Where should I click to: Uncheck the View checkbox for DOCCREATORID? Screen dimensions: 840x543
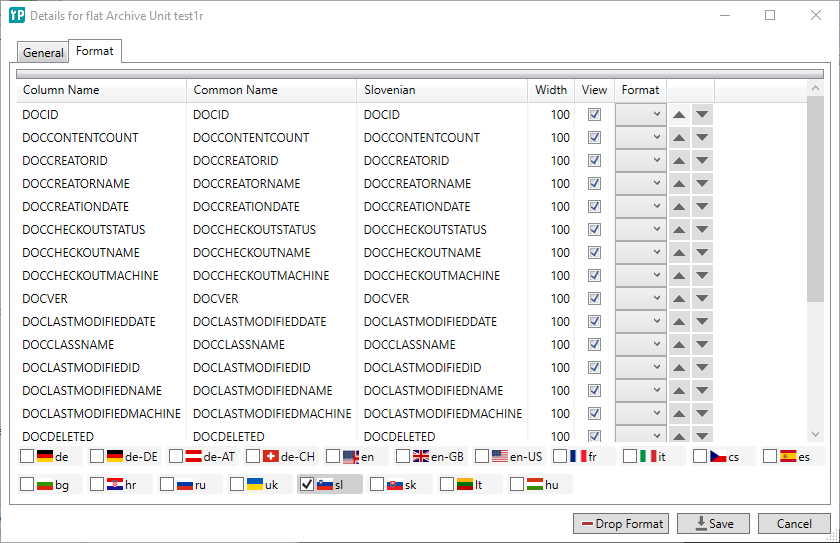[594, 161]
